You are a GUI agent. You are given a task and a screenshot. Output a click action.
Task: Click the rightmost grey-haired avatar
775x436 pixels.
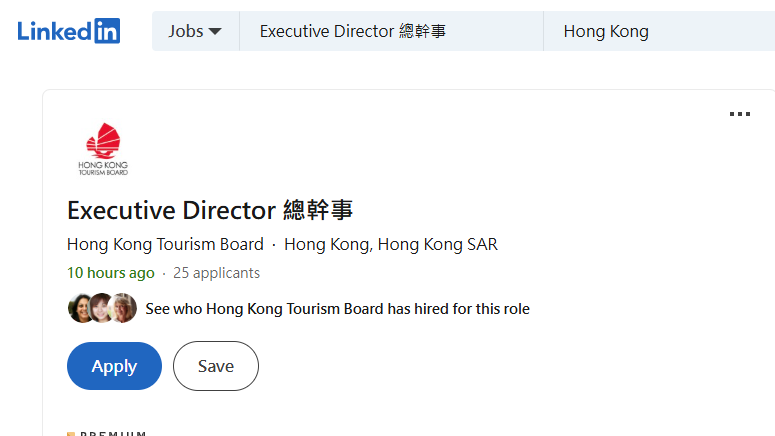click(x=123, y=308)
